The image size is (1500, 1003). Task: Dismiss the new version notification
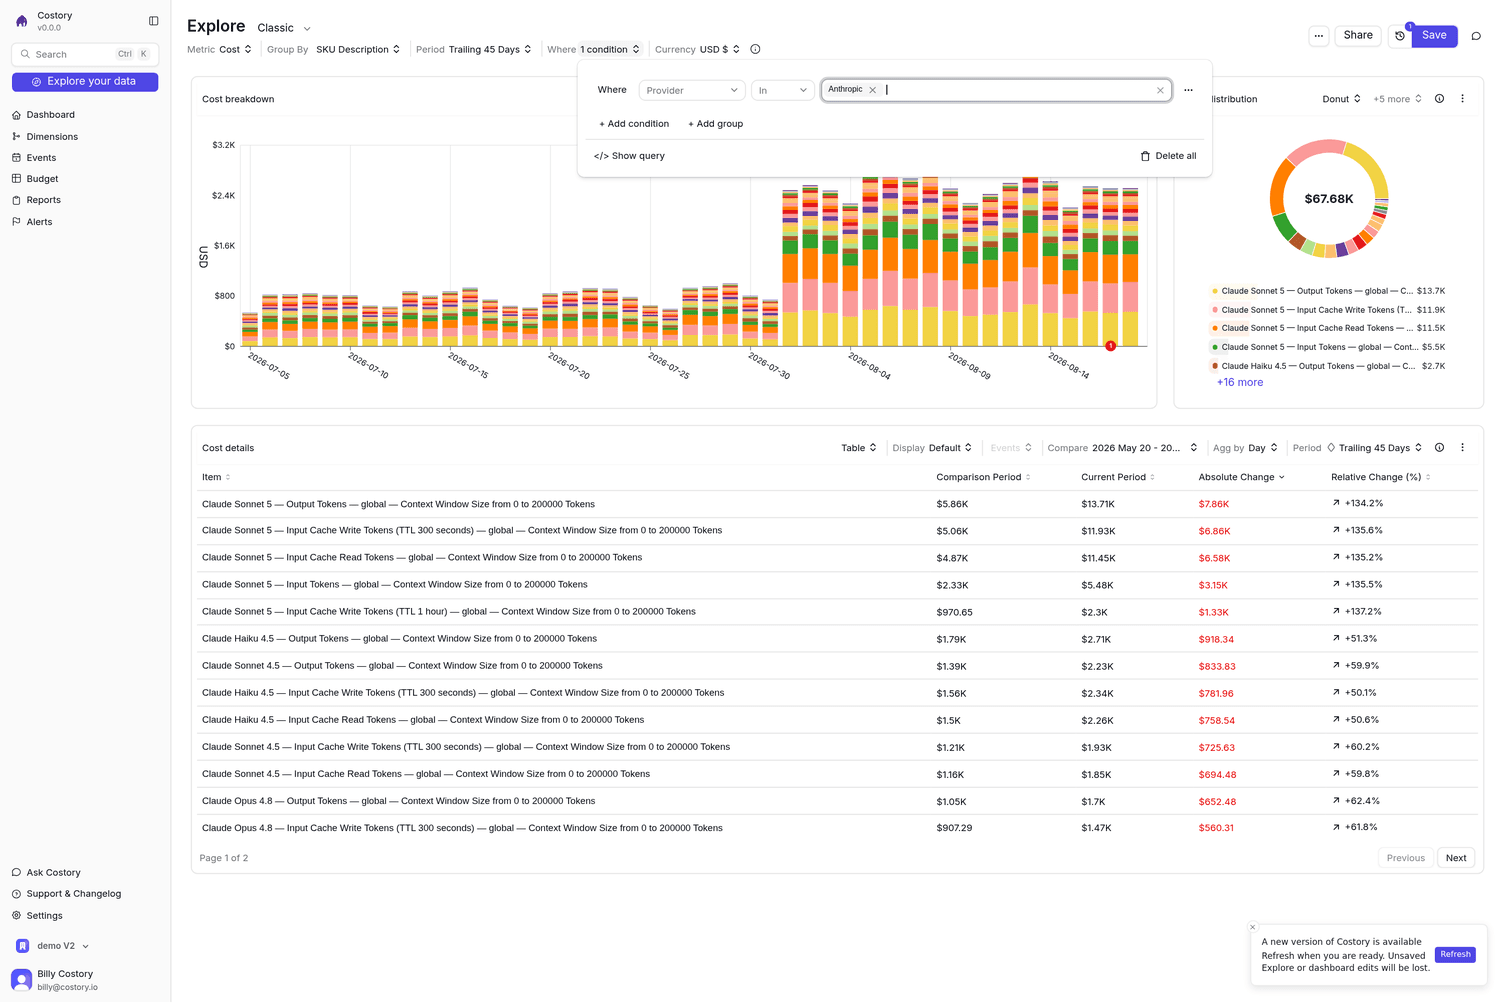click(1252, 928)
